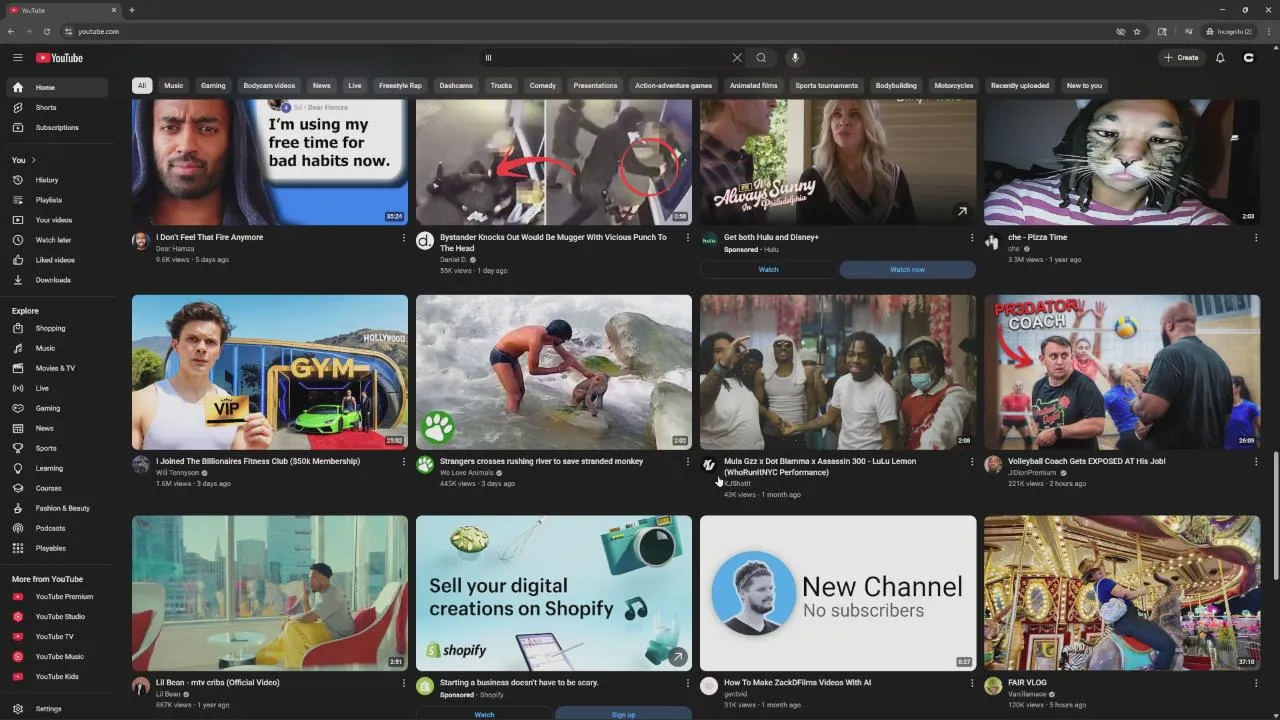Open the hamburger guide menu
1280x720 pixels.
[17, 58]
